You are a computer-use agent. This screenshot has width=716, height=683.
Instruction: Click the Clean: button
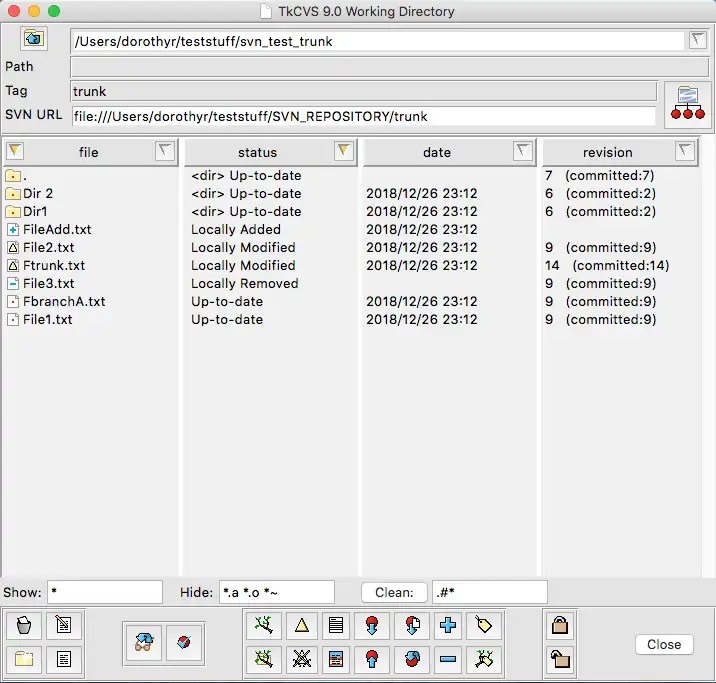coord(394,592)
